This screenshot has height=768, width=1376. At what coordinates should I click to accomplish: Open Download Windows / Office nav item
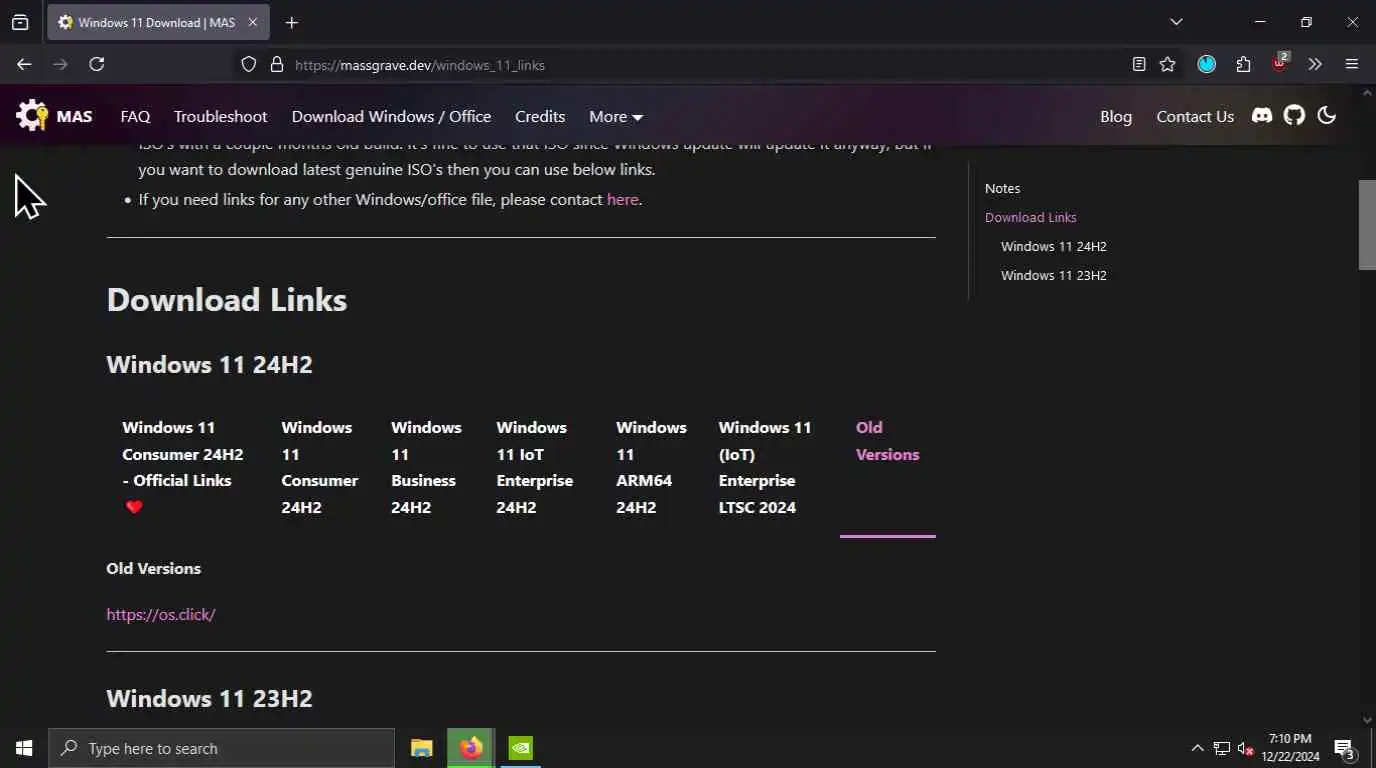(x=391, y=116)
